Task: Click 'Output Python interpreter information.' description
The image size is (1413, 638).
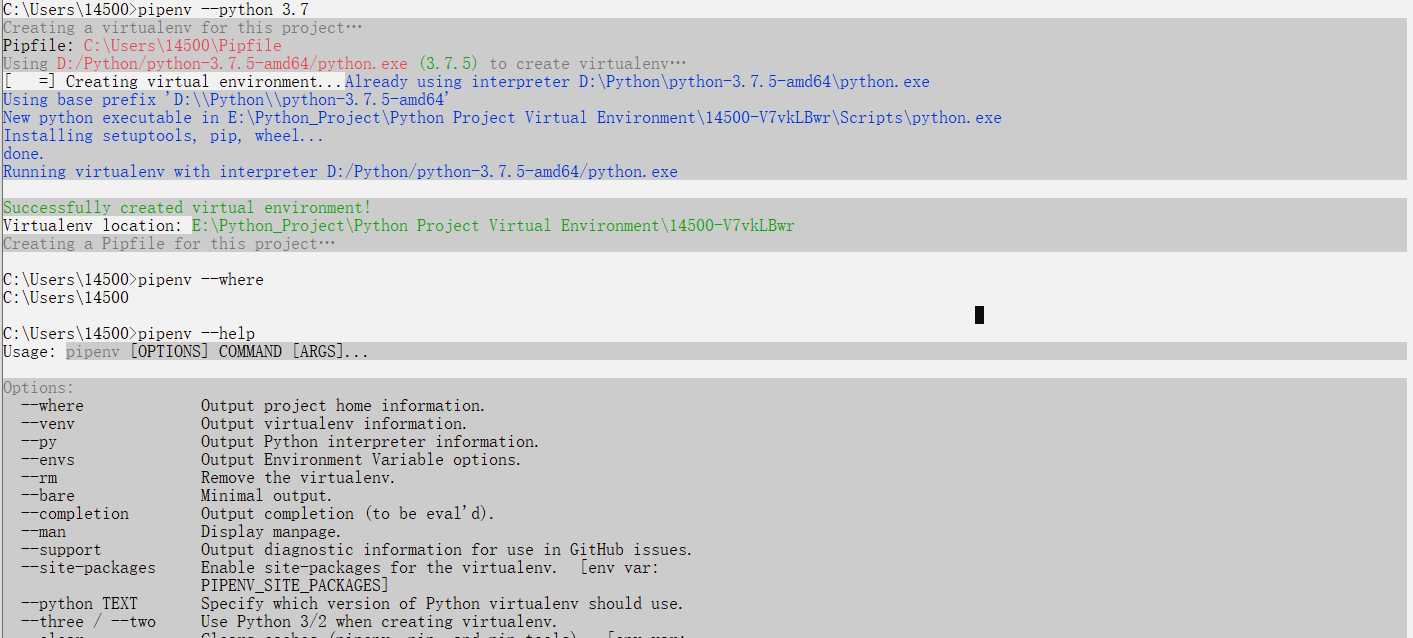Action: tap(370, 442)
